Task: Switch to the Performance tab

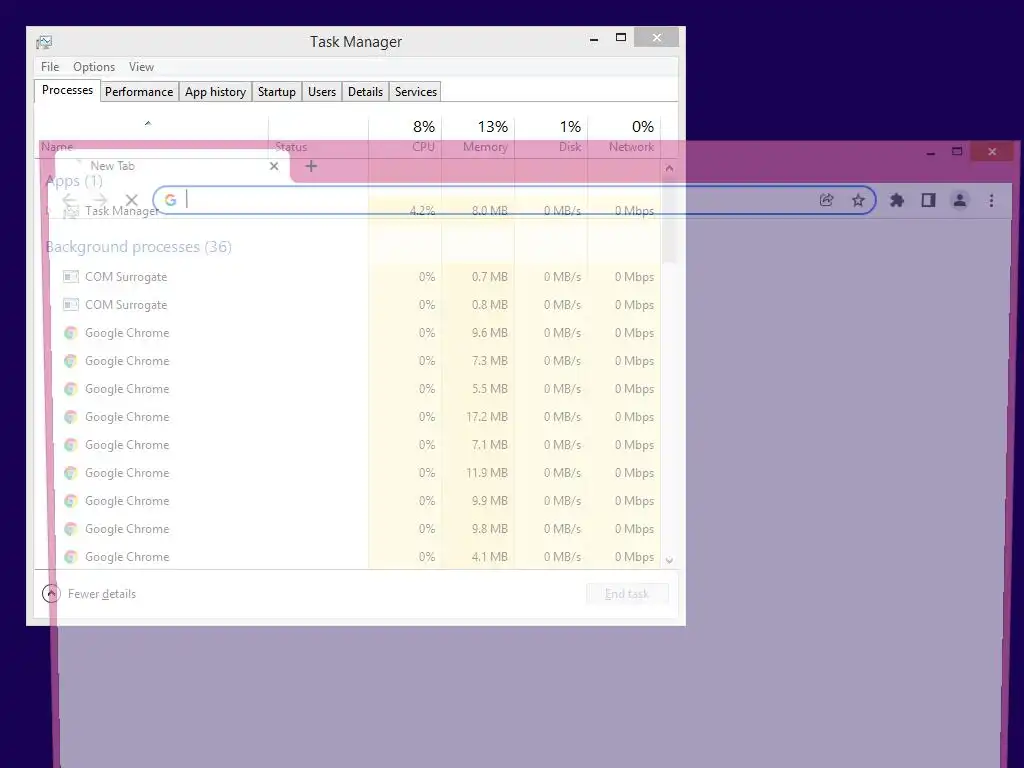Action: tap(139, 91)
